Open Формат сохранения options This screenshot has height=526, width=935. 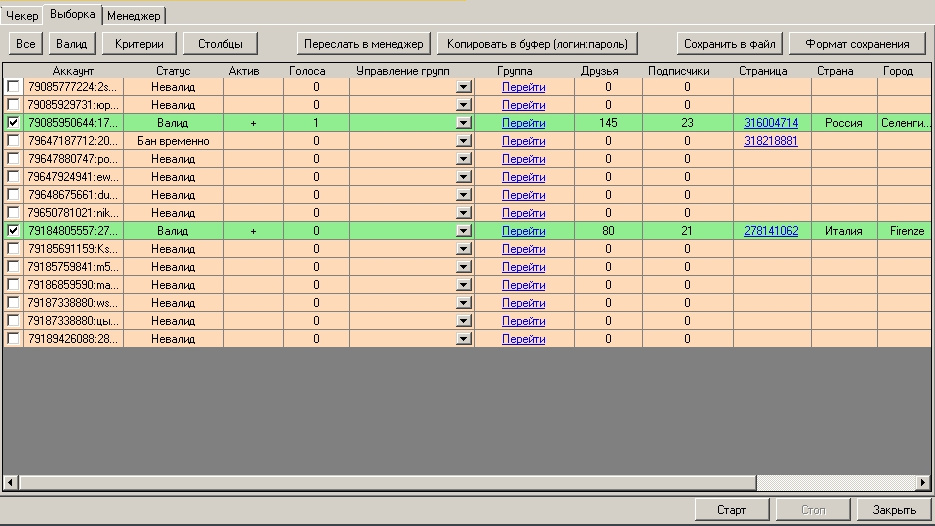pyautogui.click(x=857, y=44)
